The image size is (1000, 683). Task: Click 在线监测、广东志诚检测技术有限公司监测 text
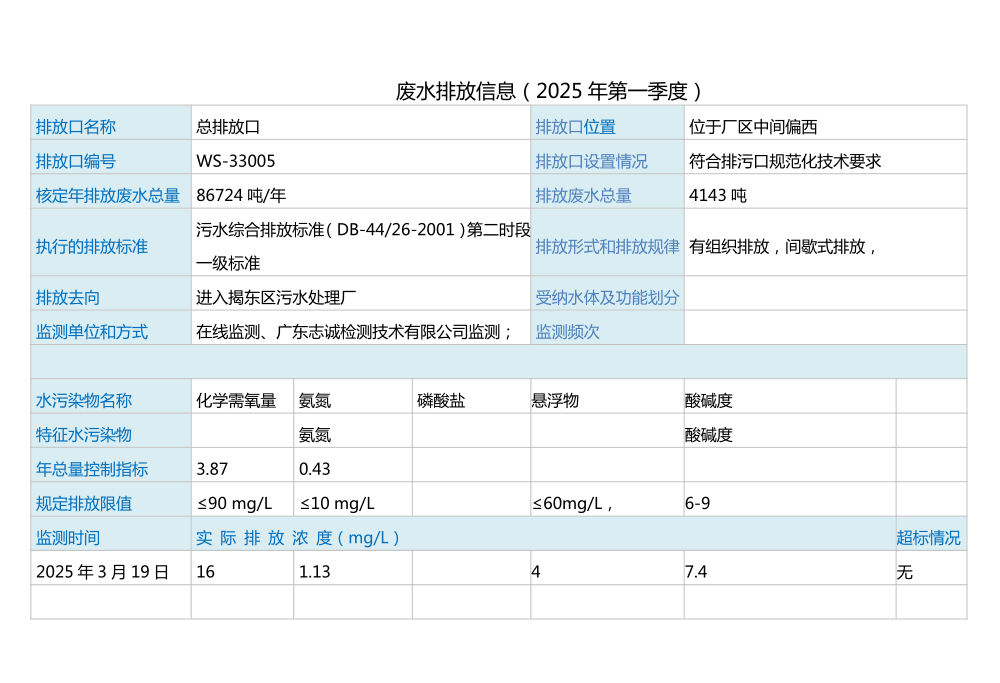(353, 332)
